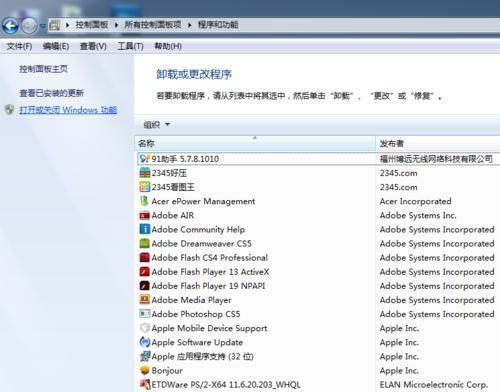Open the 文件(F) menu
The image size is (500, 392).
[19, 46]
